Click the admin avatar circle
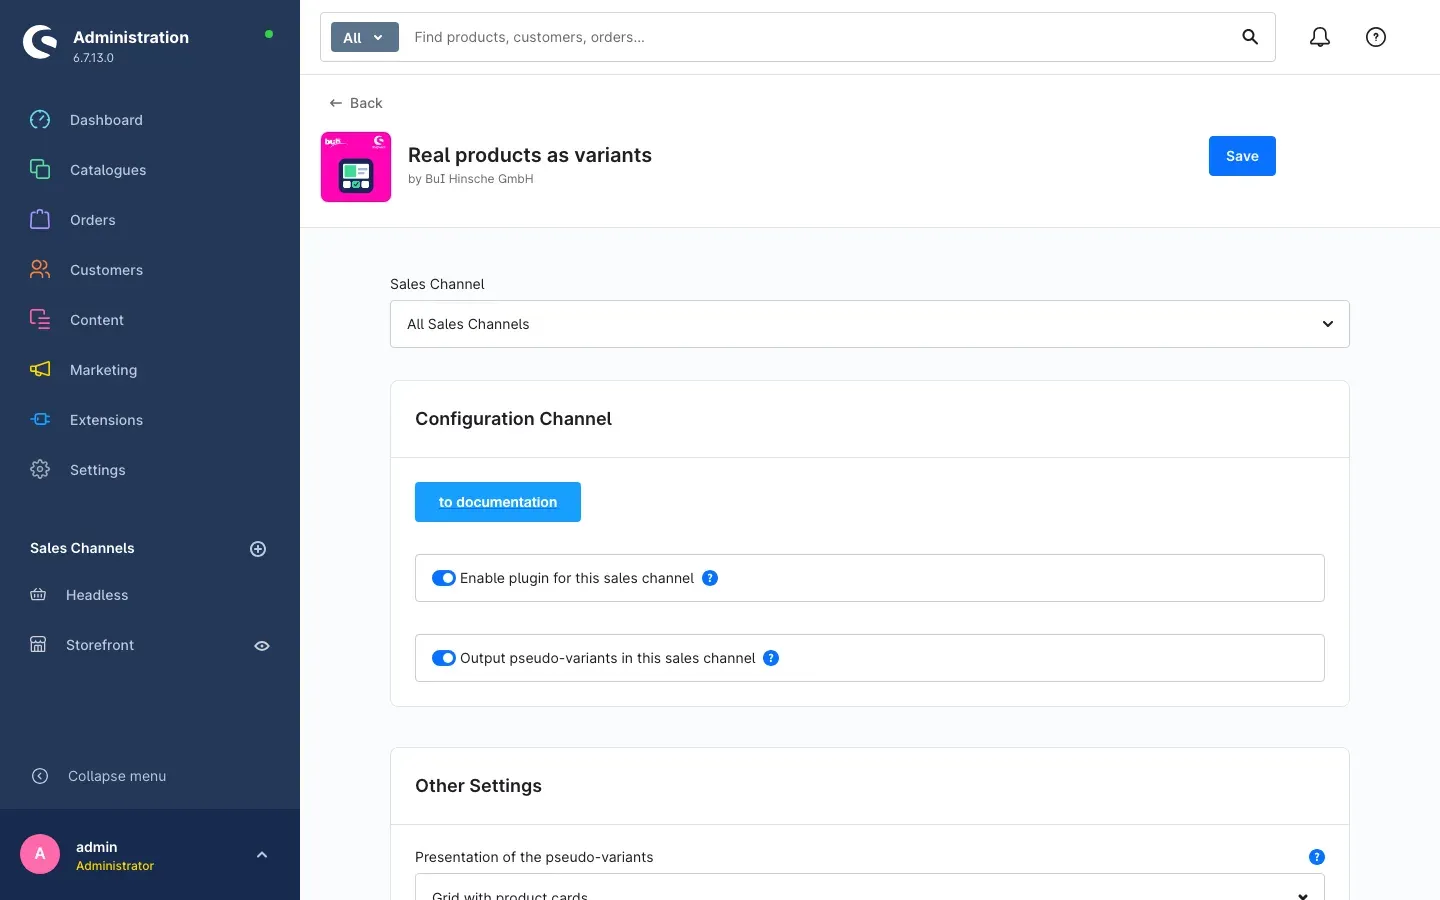The image size is (1440, 900). click(x=40, y=854)
